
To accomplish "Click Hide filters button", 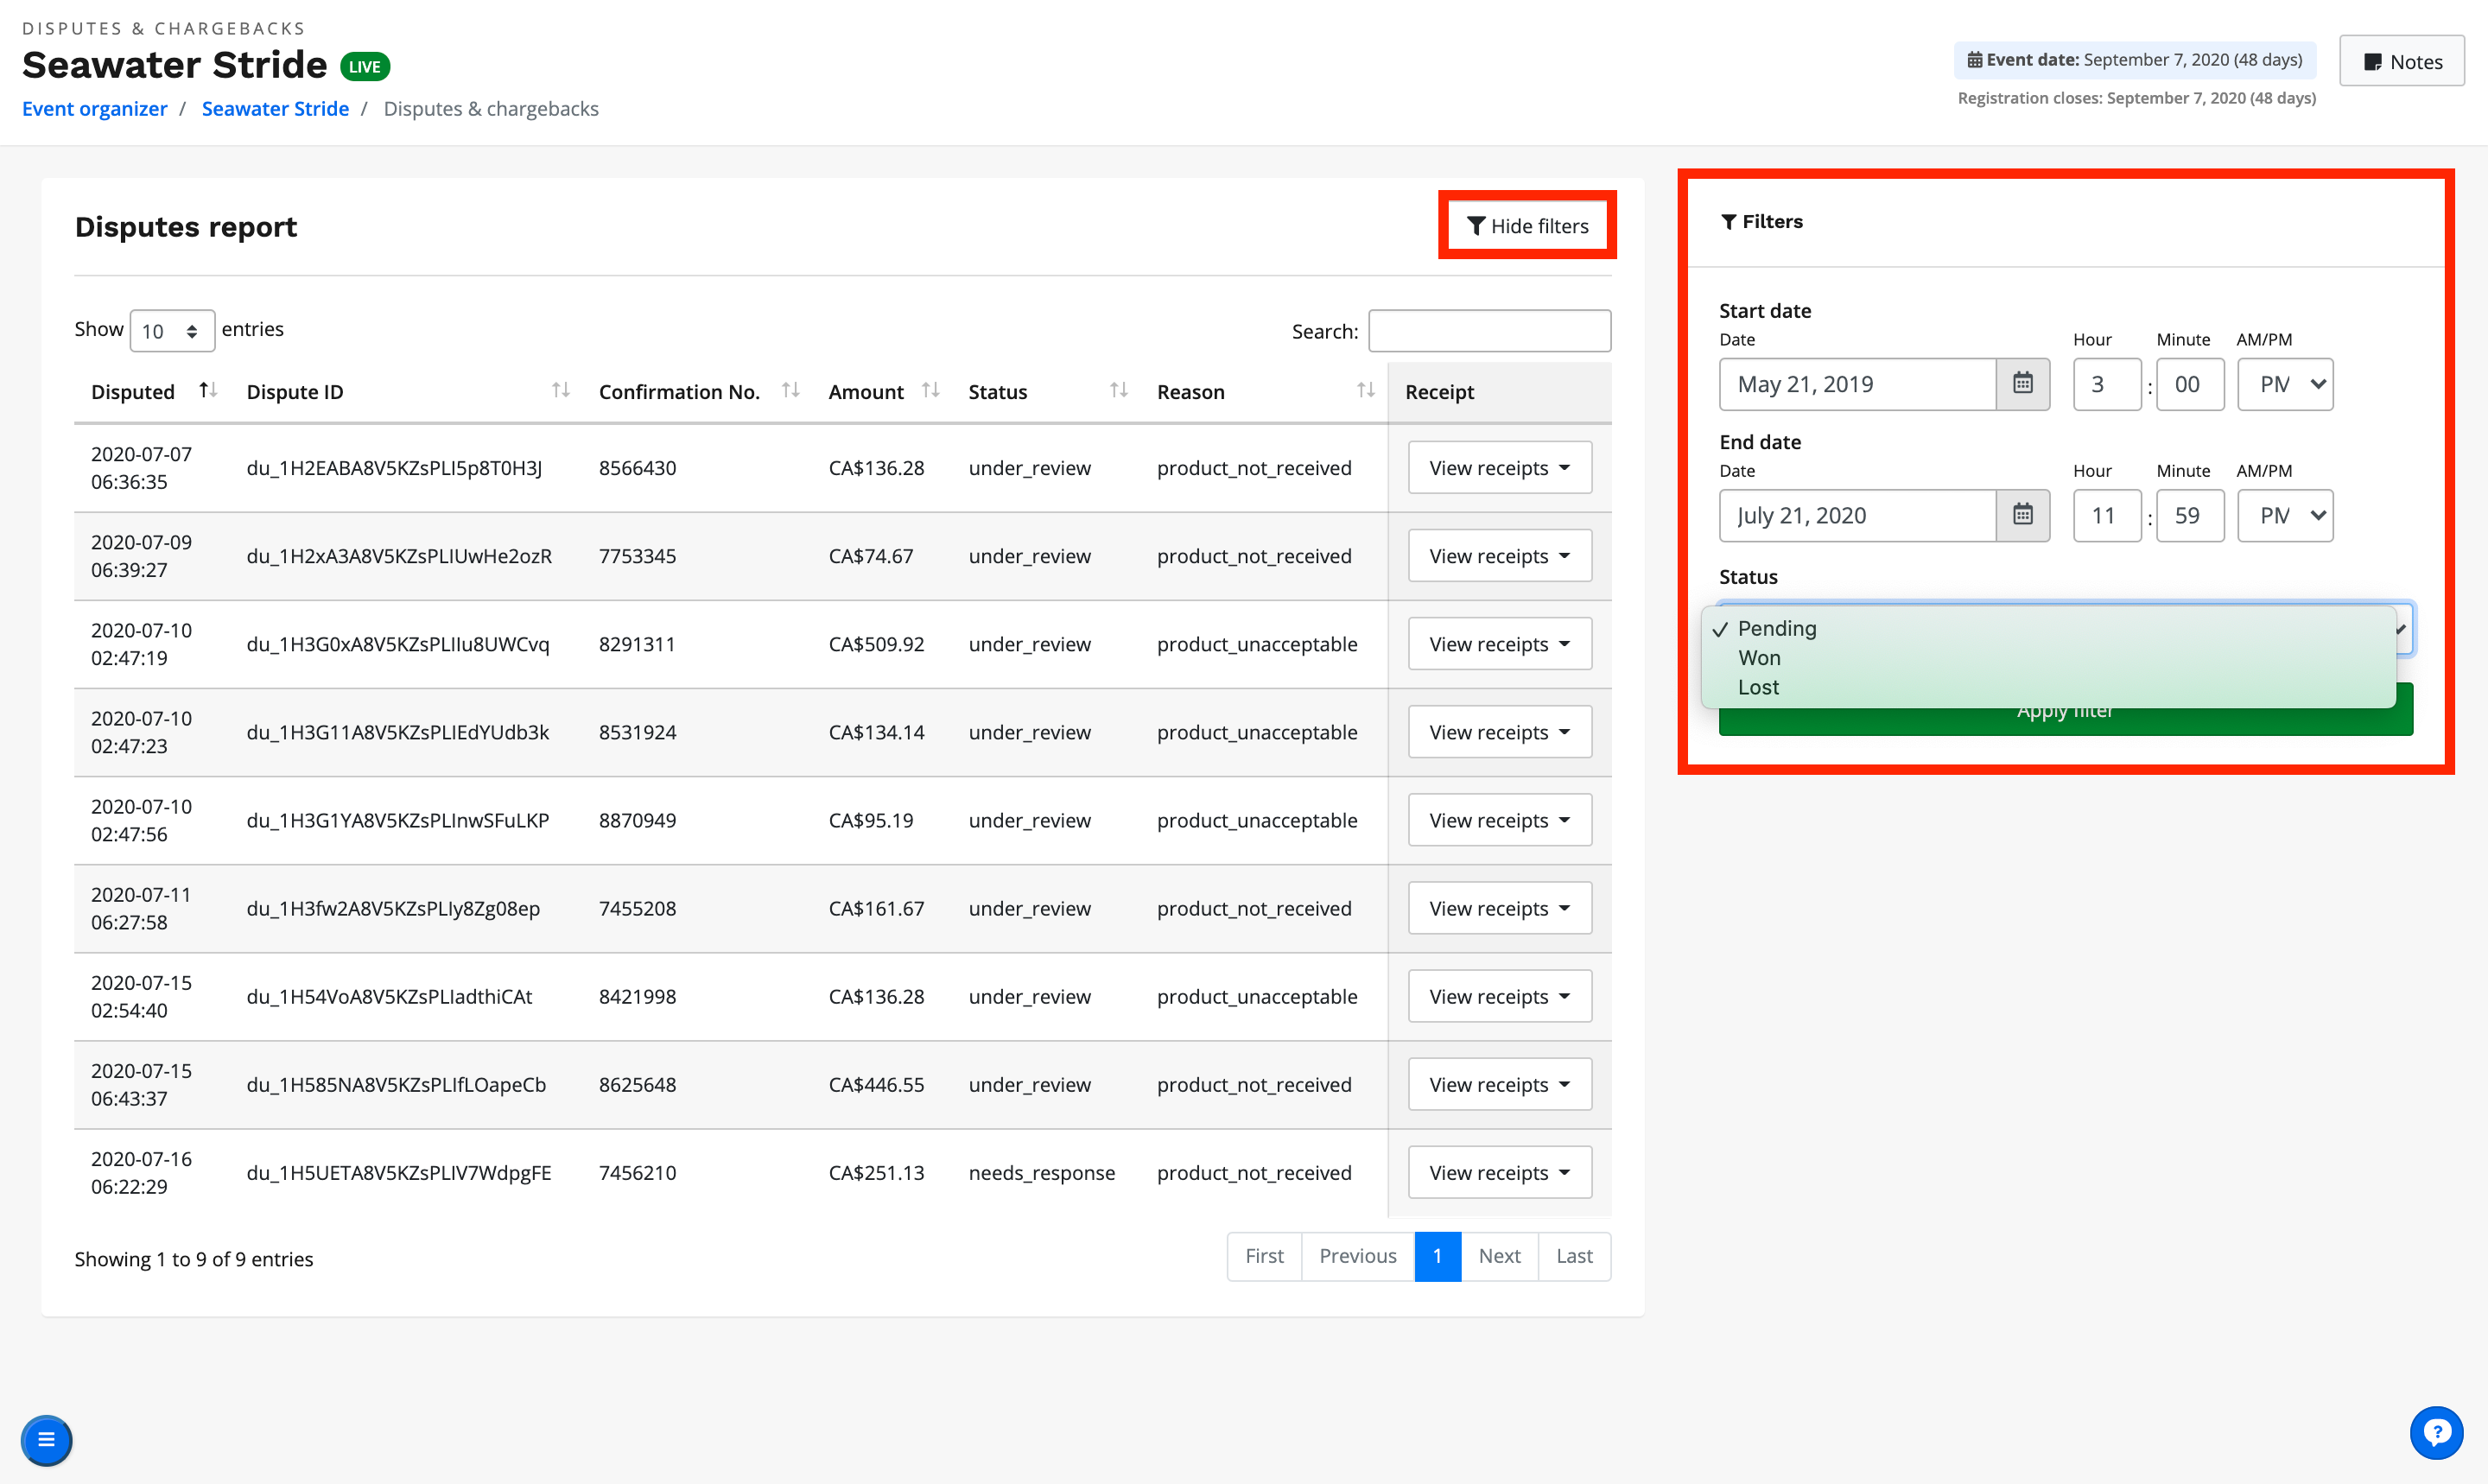I will point(1527,226).
